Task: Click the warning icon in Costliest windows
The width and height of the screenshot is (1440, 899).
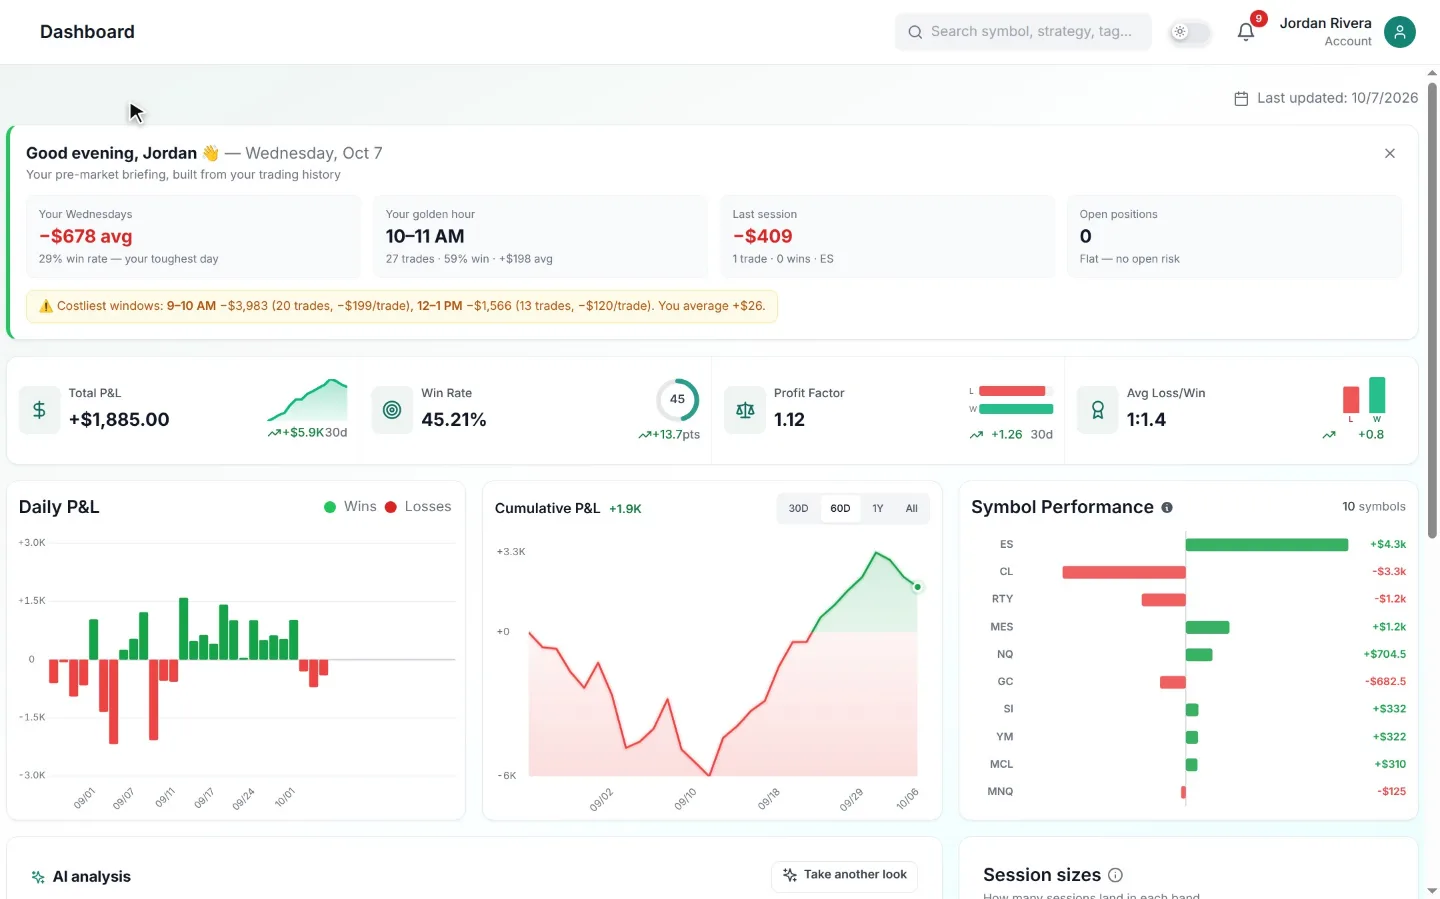Action: 46,306
